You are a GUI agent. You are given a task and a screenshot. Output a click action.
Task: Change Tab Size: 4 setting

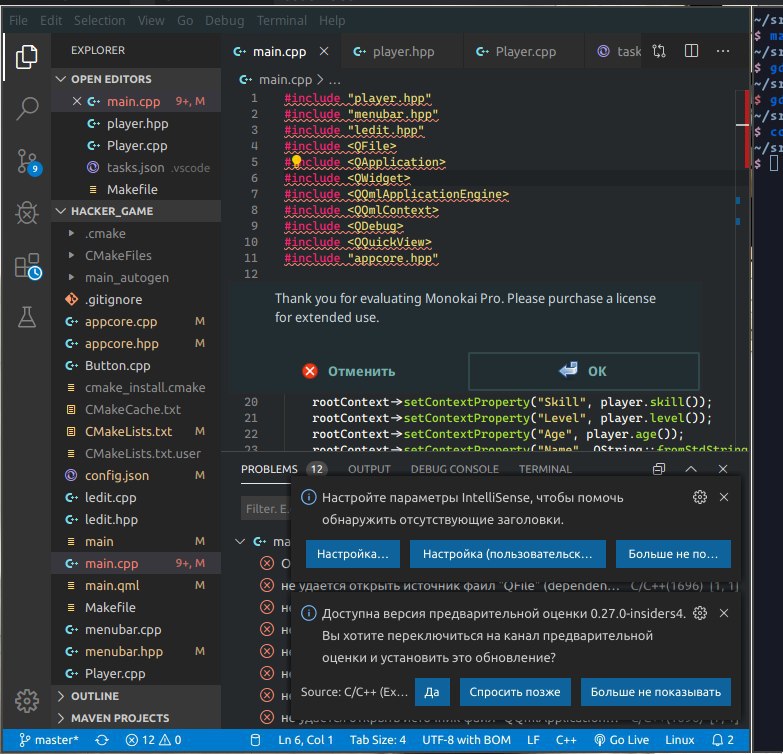(378, 740)
